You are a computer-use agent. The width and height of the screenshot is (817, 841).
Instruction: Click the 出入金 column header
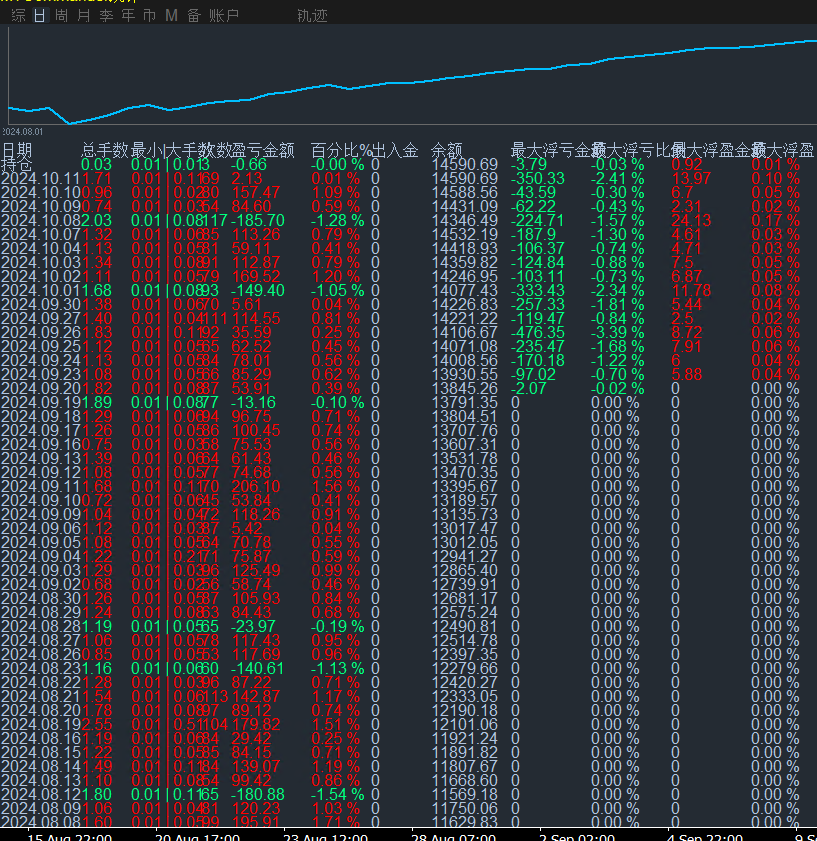click(395, 150)
